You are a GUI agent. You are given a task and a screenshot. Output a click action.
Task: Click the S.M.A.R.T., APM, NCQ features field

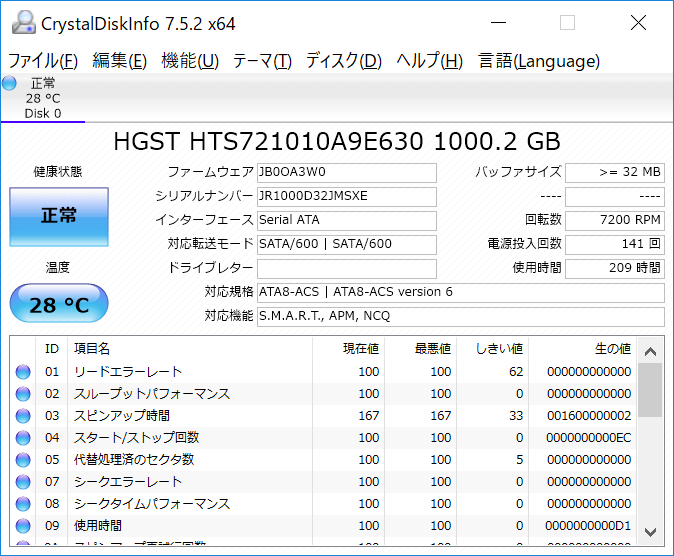[x=461, y=317]
